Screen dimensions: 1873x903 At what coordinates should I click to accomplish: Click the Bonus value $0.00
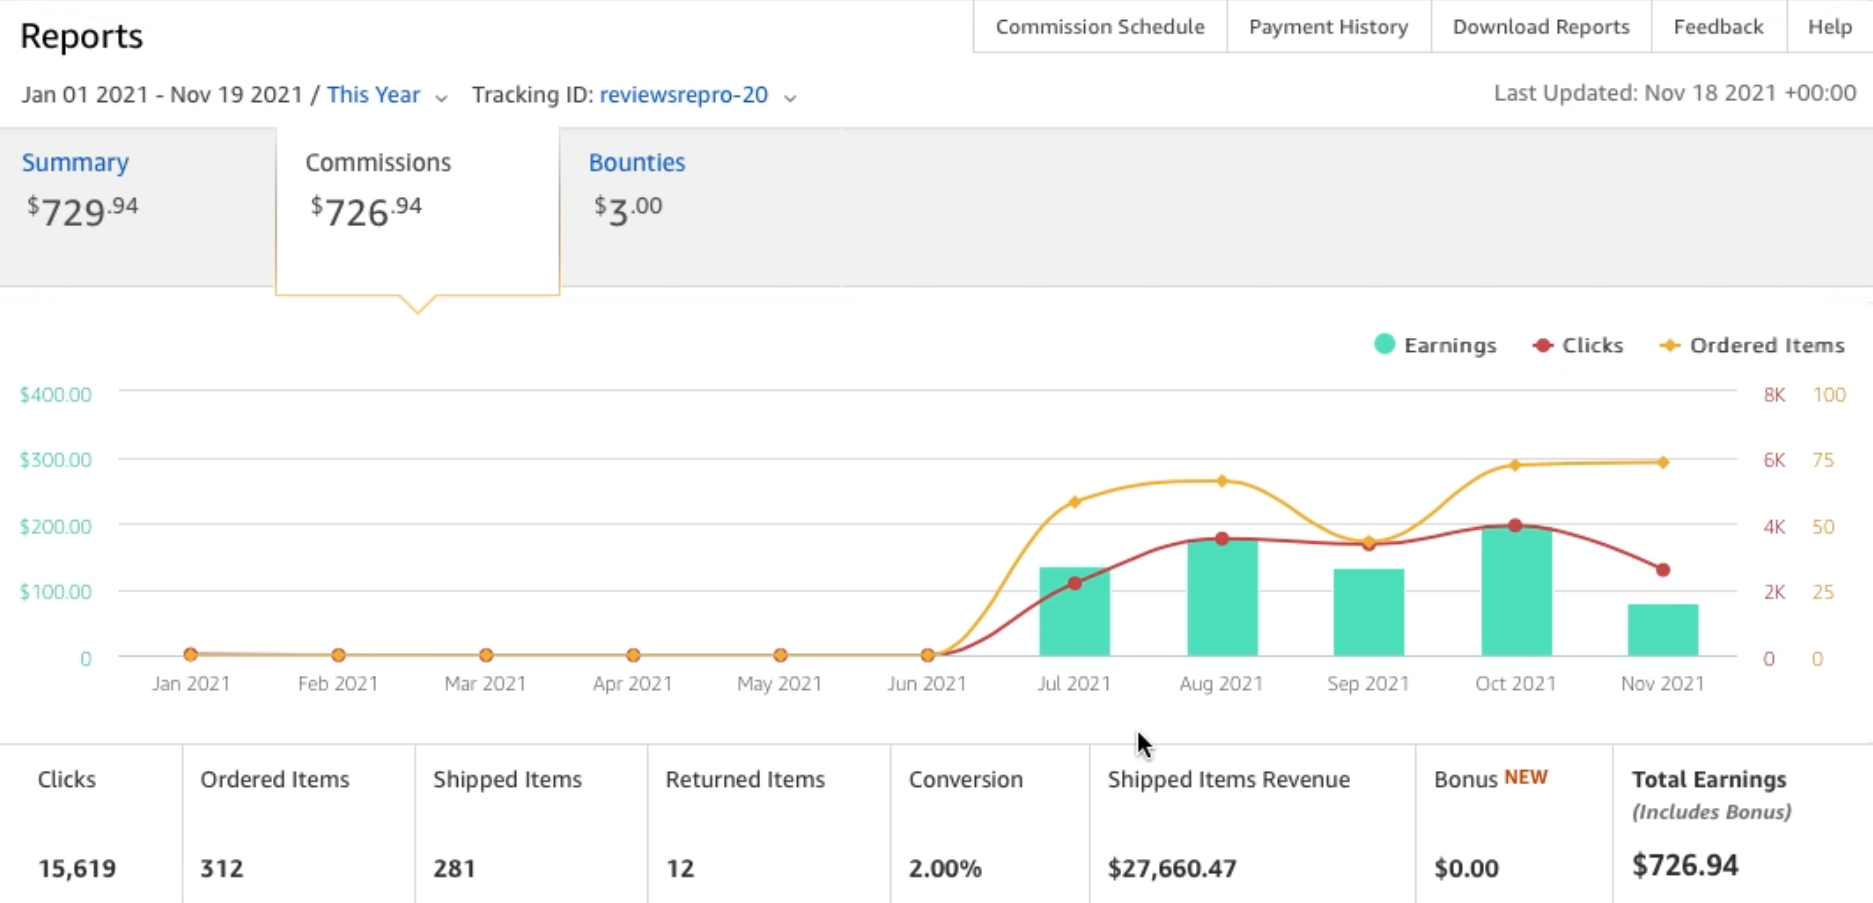[1467, 868]
